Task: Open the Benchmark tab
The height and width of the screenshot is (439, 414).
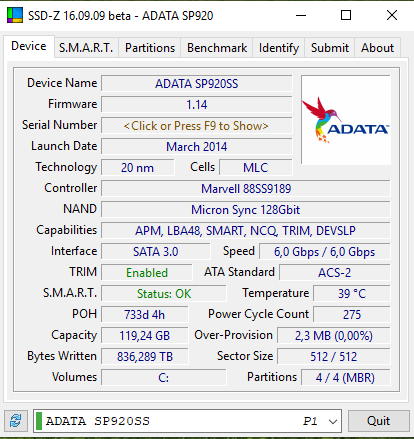Action: coord(217,48)
